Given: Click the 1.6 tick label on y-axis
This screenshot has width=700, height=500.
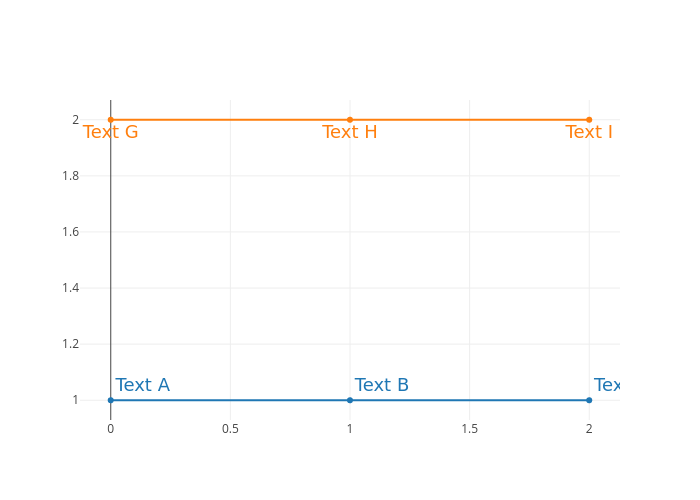Looking at the screenshot, I should click(70, 232).
